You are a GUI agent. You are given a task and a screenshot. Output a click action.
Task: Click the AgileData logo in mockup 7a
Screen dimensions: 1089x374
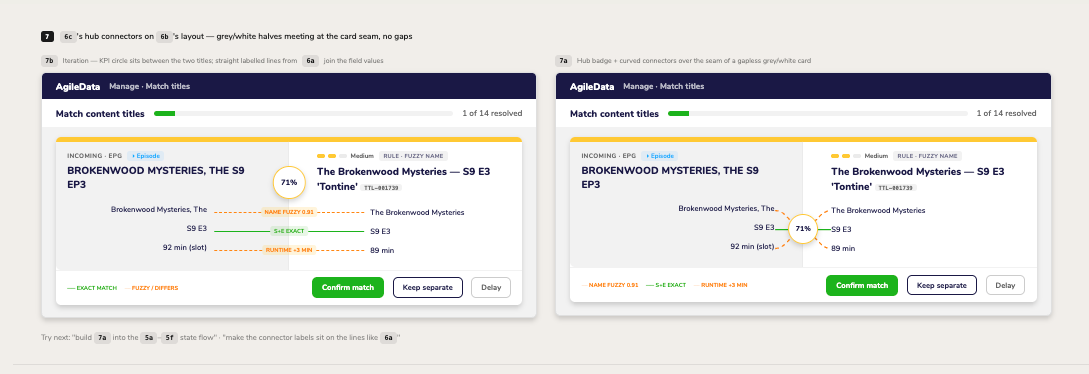(x=592, y=87)
